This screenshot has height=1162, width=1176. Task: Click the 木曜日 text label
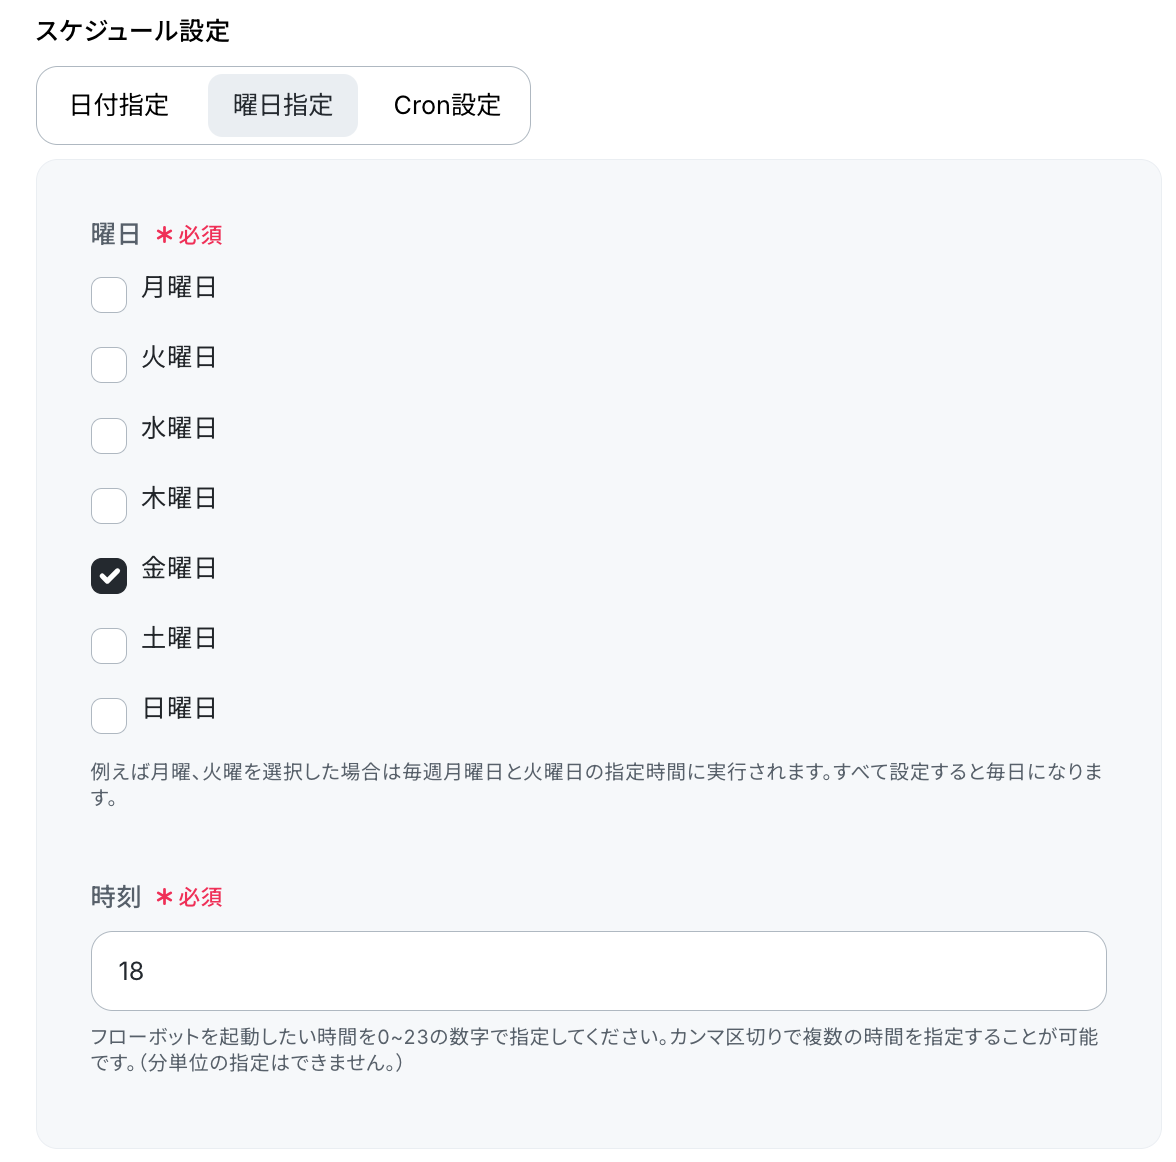coord(179,498)
